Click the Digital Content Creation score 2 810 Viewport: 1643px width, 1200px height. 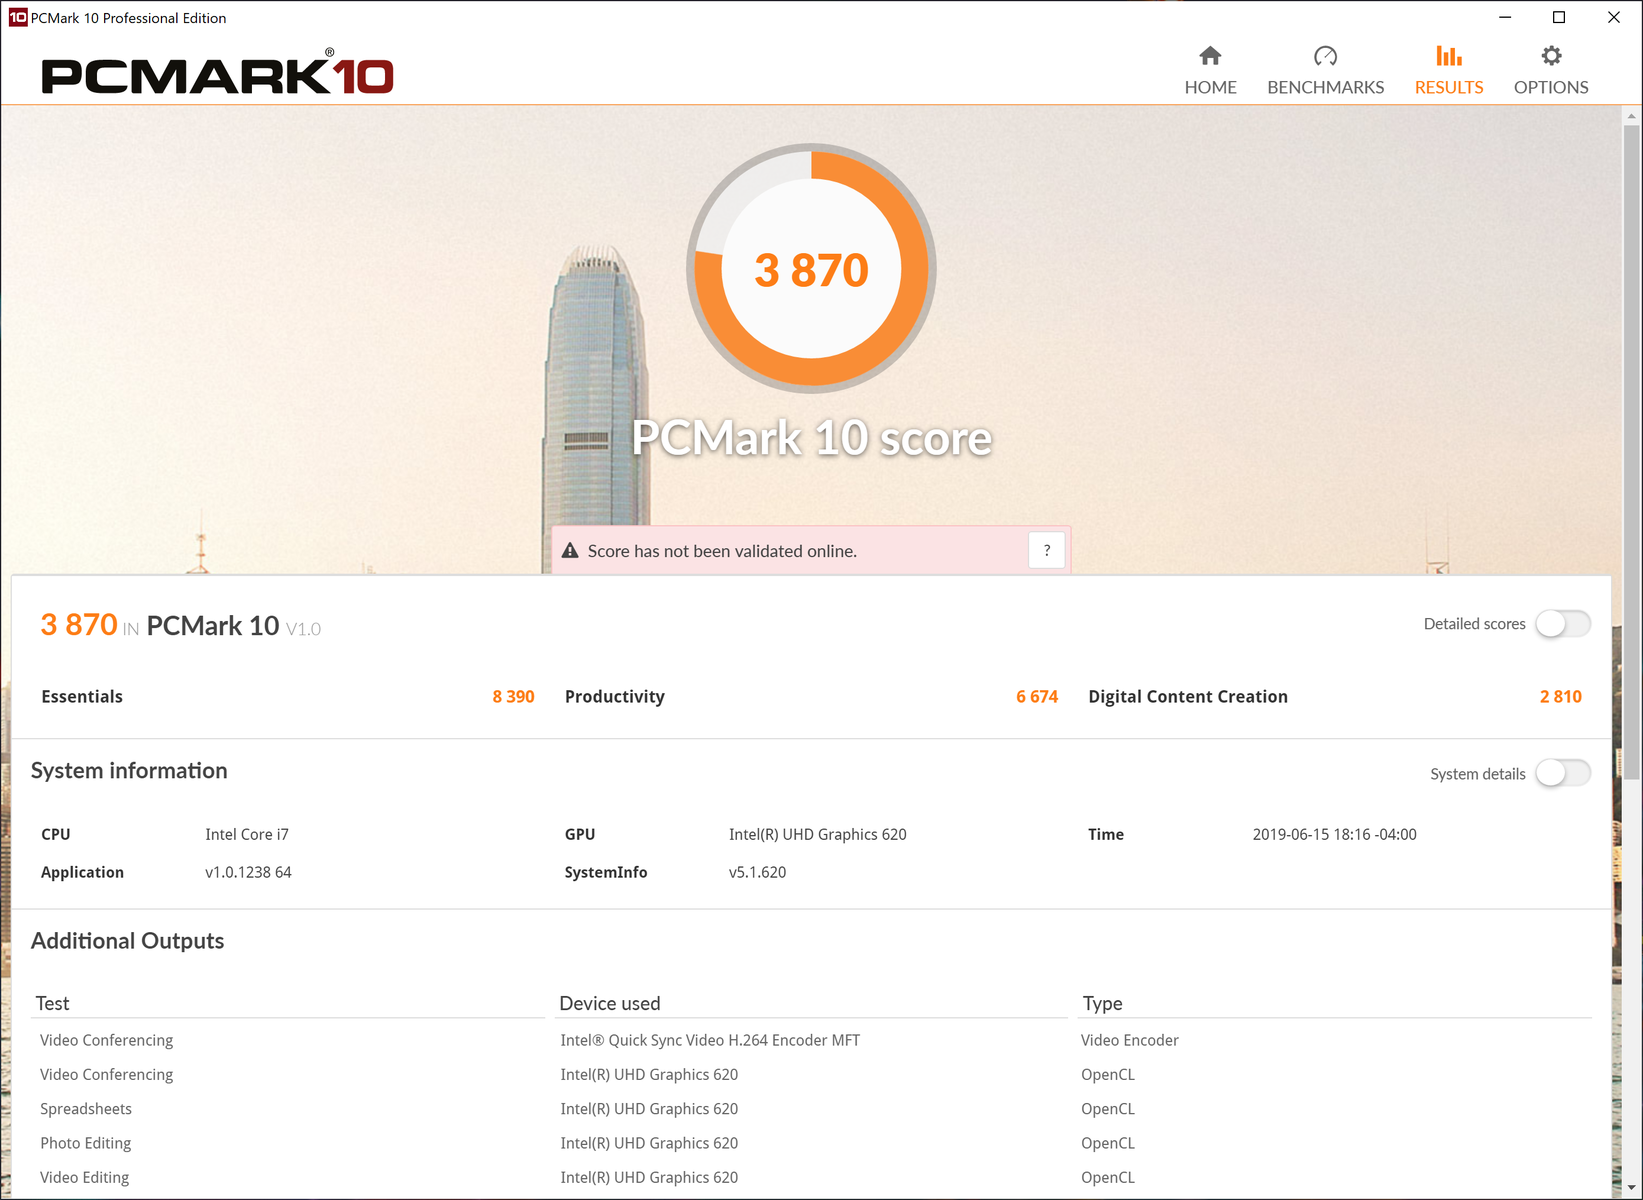[x=1561, y=697]
